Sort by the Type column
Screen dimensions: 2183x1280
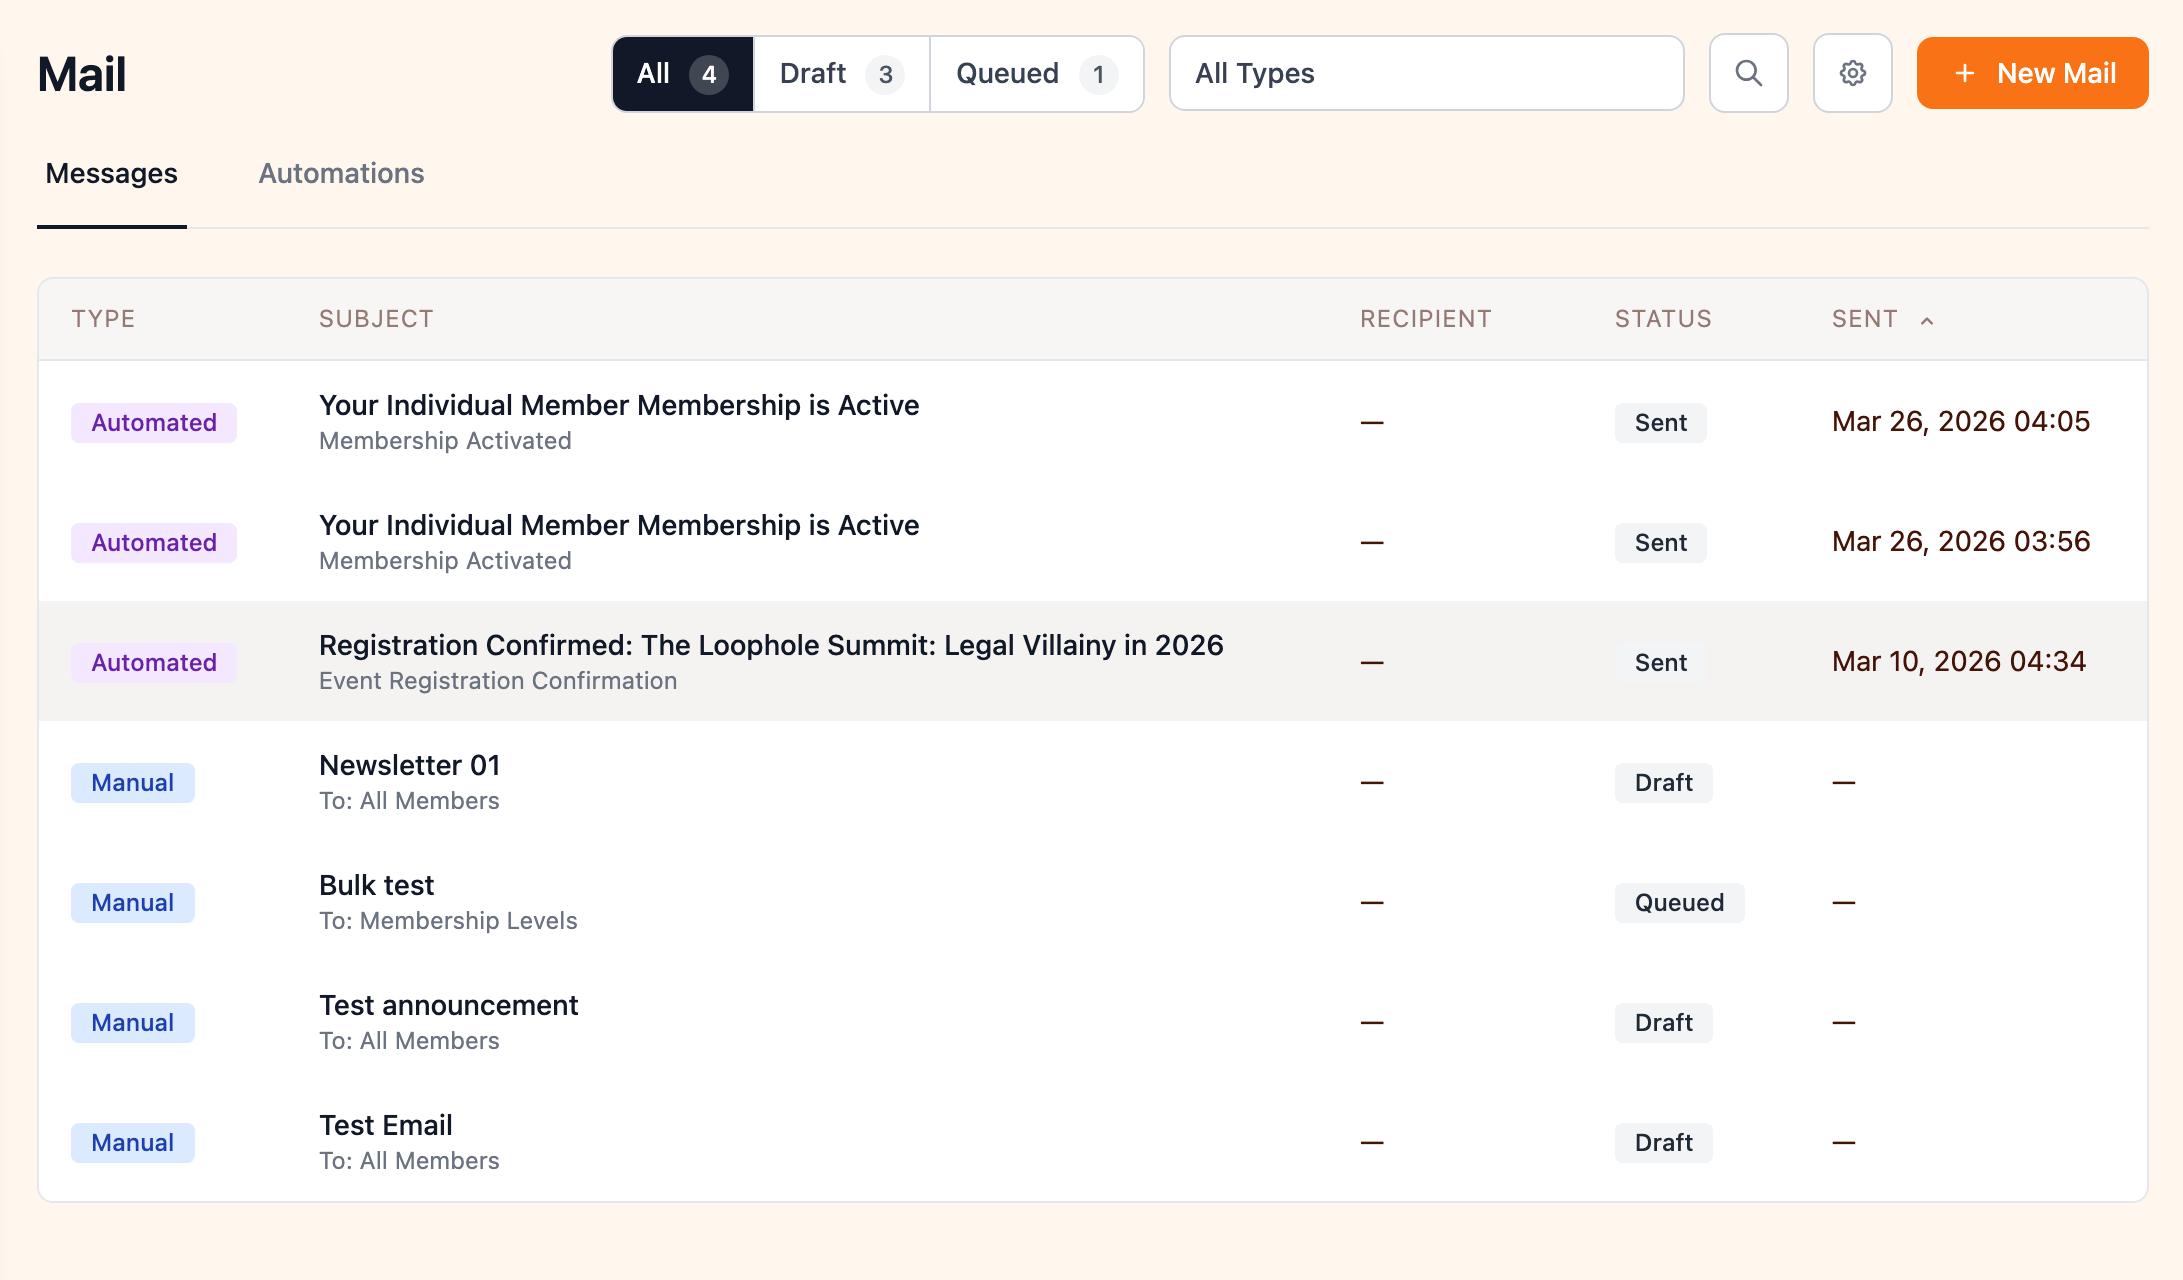pyautogui.click(x=103, y=319)
